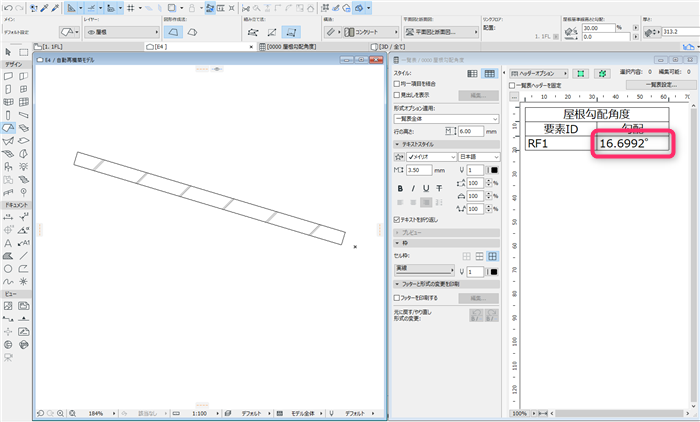
Task: Open the font script language dropdown
Action: (479, 157)
